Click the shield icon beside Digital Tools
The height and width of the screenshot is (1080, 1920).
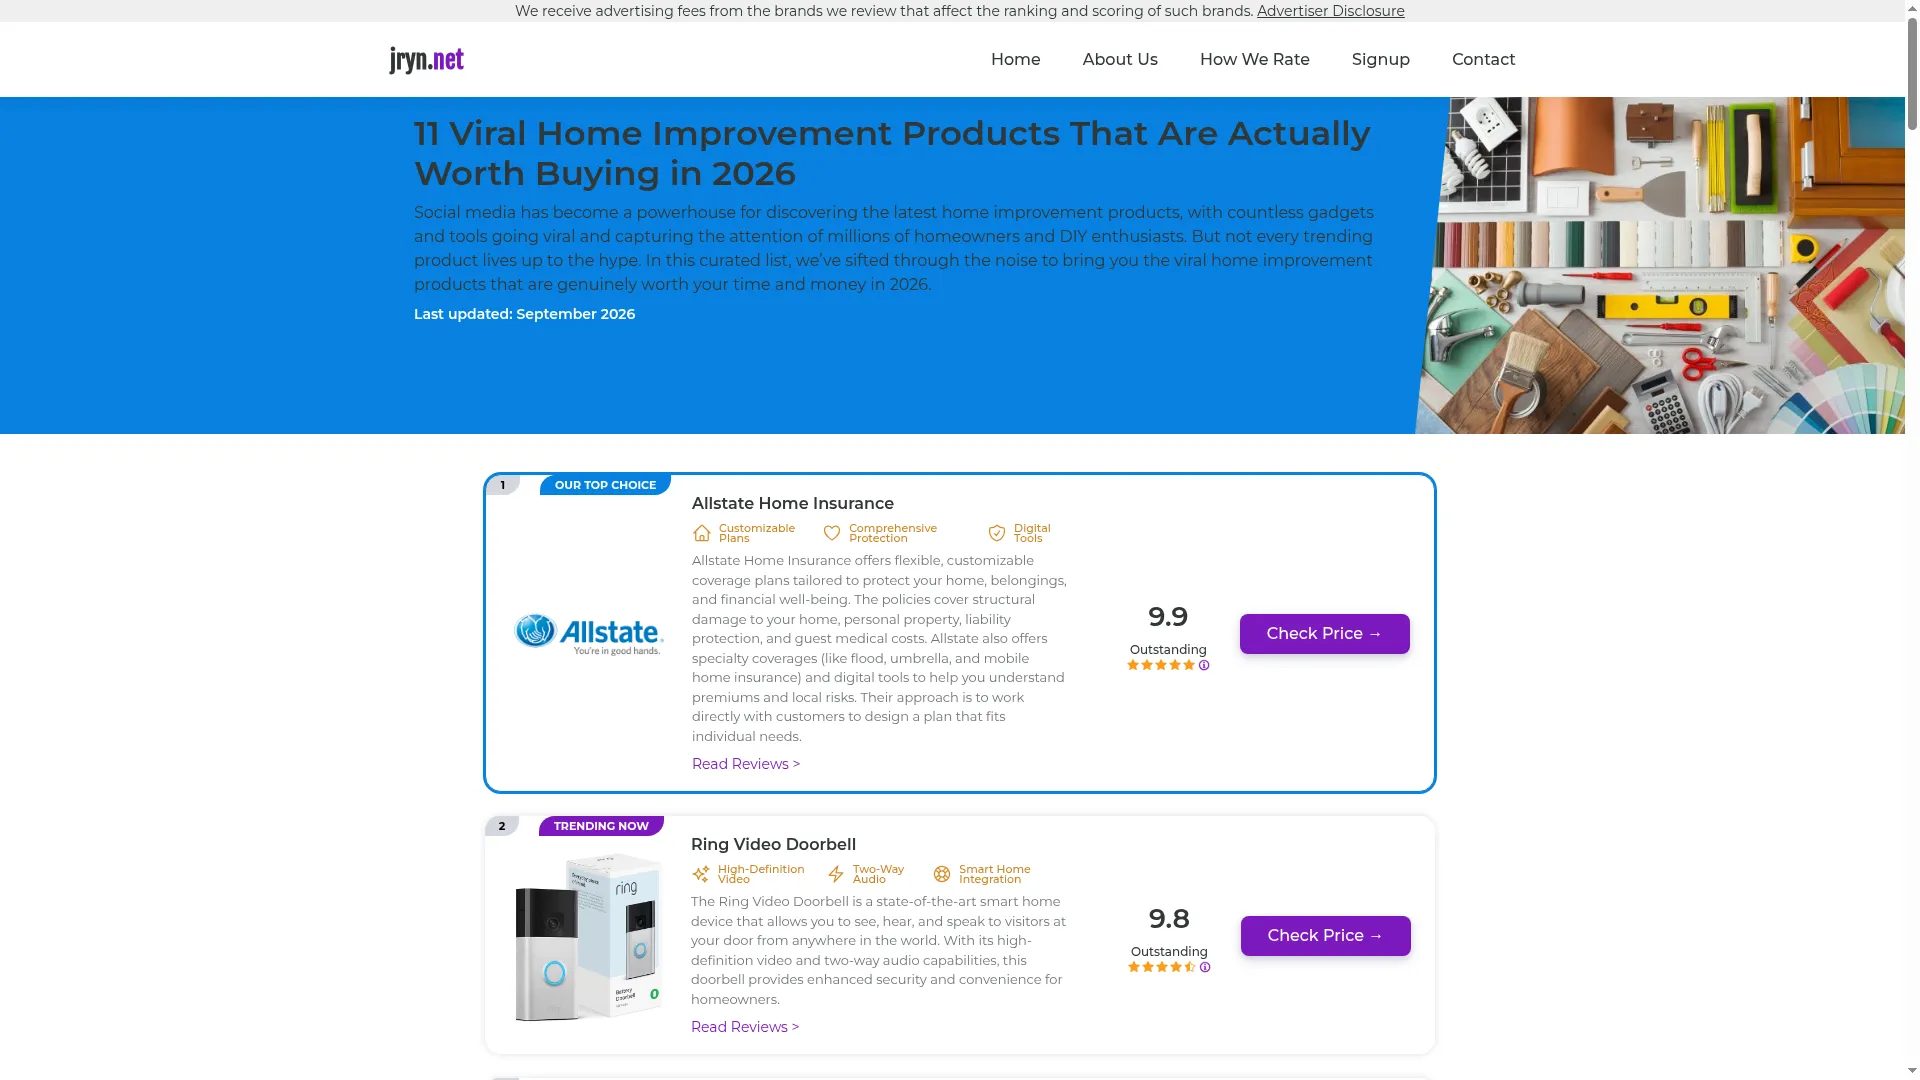(997, 533)
